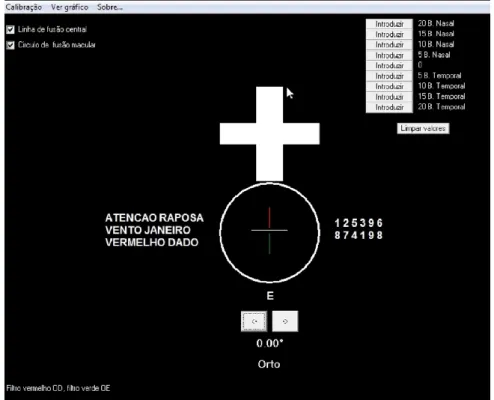This screenshot has width=494, height=400.
Task: Click Introduzir for 10 B. Nasal
Action: click(x=389, y=44)
